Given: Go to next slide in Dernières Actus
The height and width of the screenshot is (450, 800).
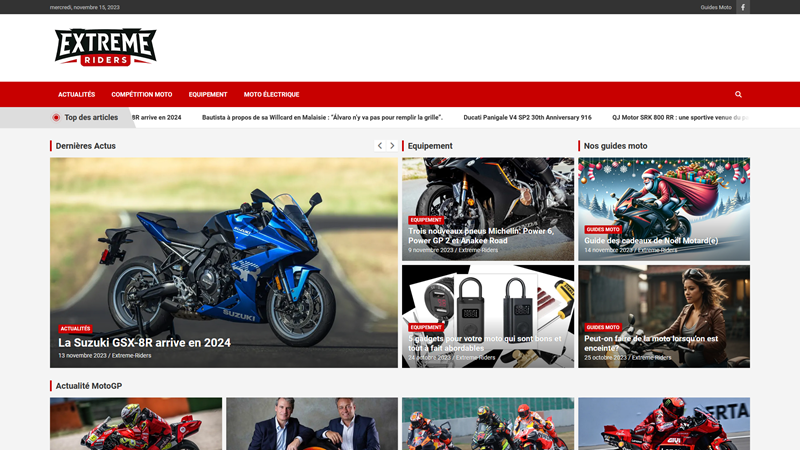Looking at the screenshot, I should tap(392, 146).
